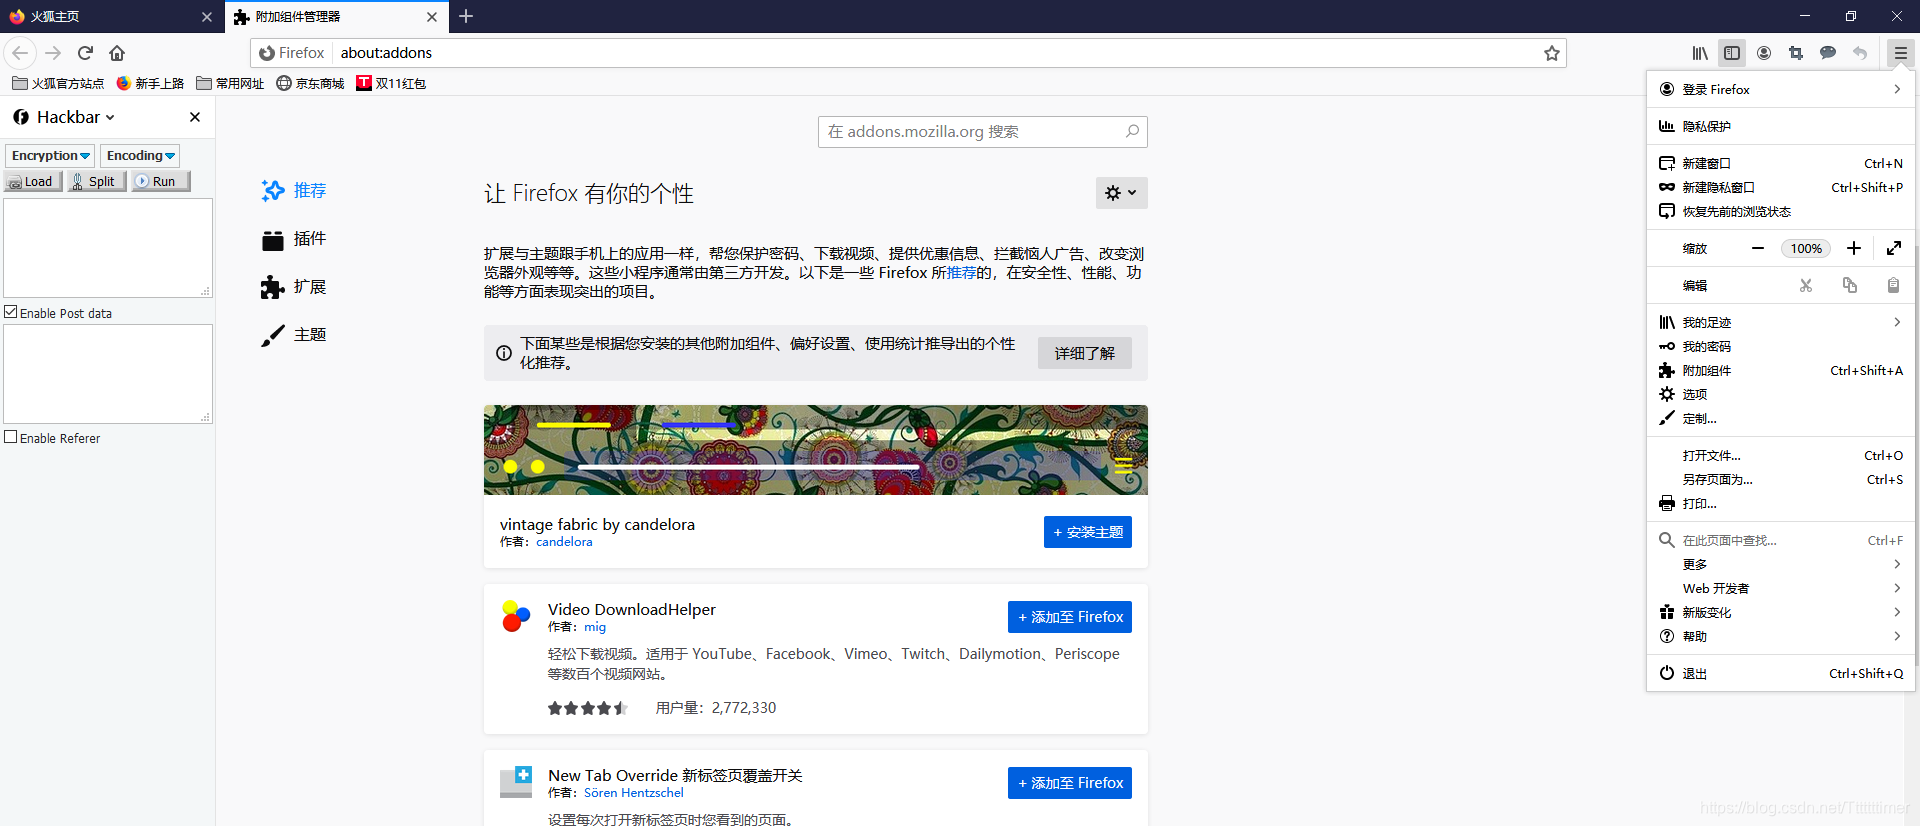The image size is (1920, 826).
Task: Click the cut scissors icon in menu
Action: coord(1806,285)
